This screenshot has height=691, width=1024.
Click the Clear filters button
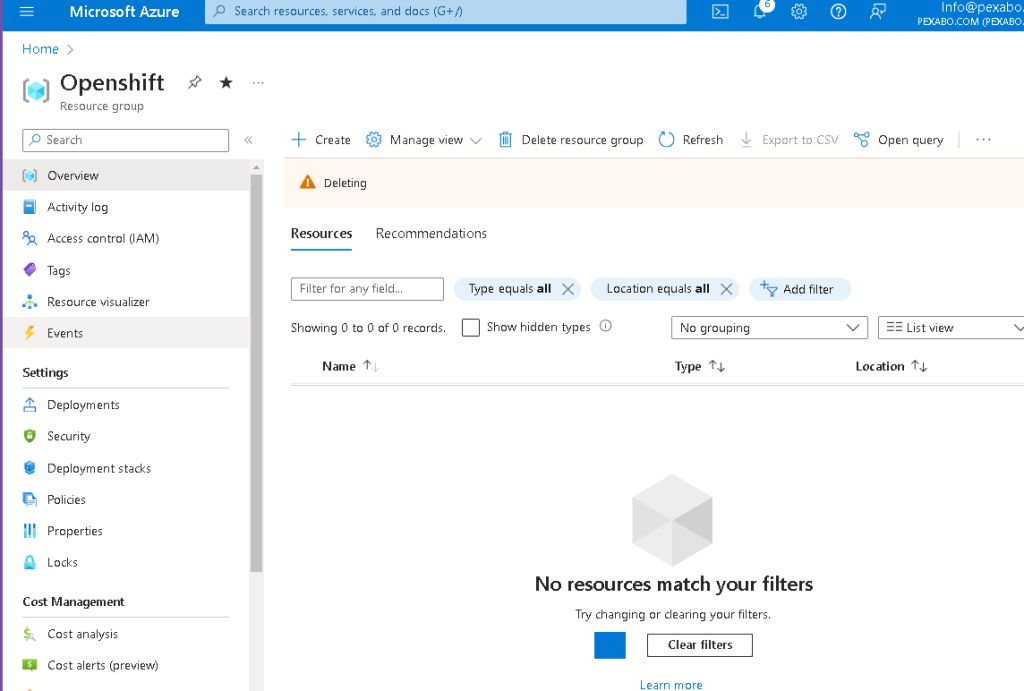point(700,645)
